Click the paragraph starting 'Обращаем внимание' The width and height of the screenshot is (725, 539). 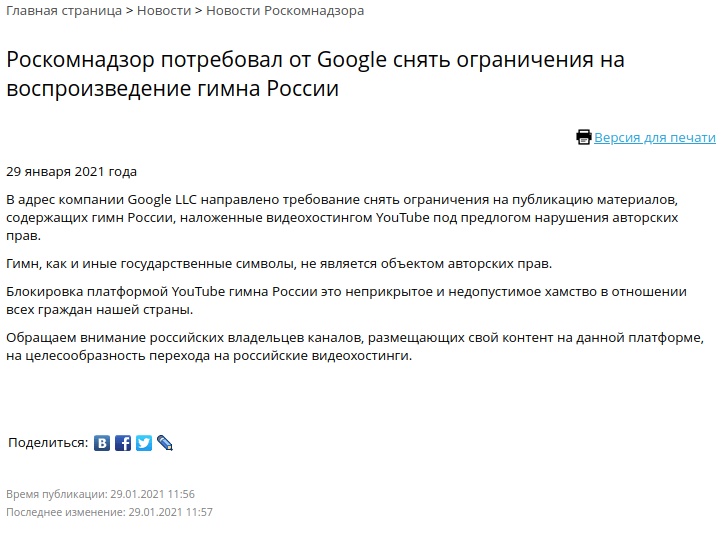coord(360,346)
